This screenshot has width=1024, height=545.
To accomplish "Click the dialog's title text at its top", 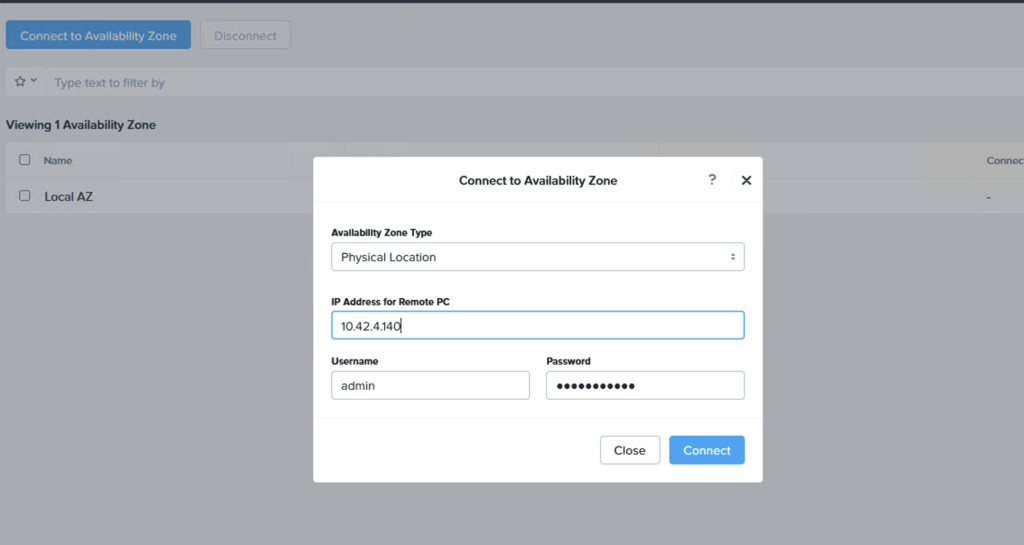I will [x=537, y=181].
